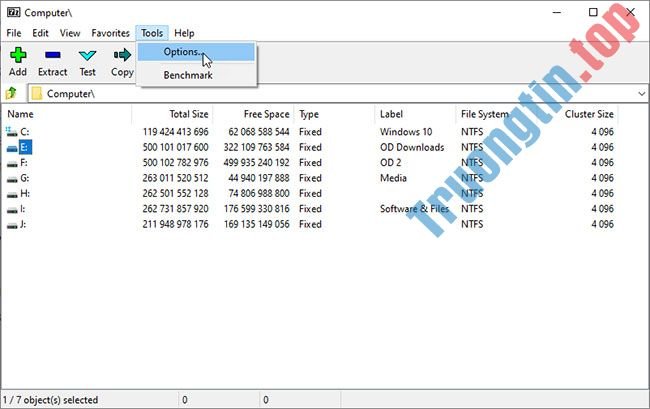Click the Copy toolbar icon
Viewport: 650px width, 409px height.
[122, 55]
